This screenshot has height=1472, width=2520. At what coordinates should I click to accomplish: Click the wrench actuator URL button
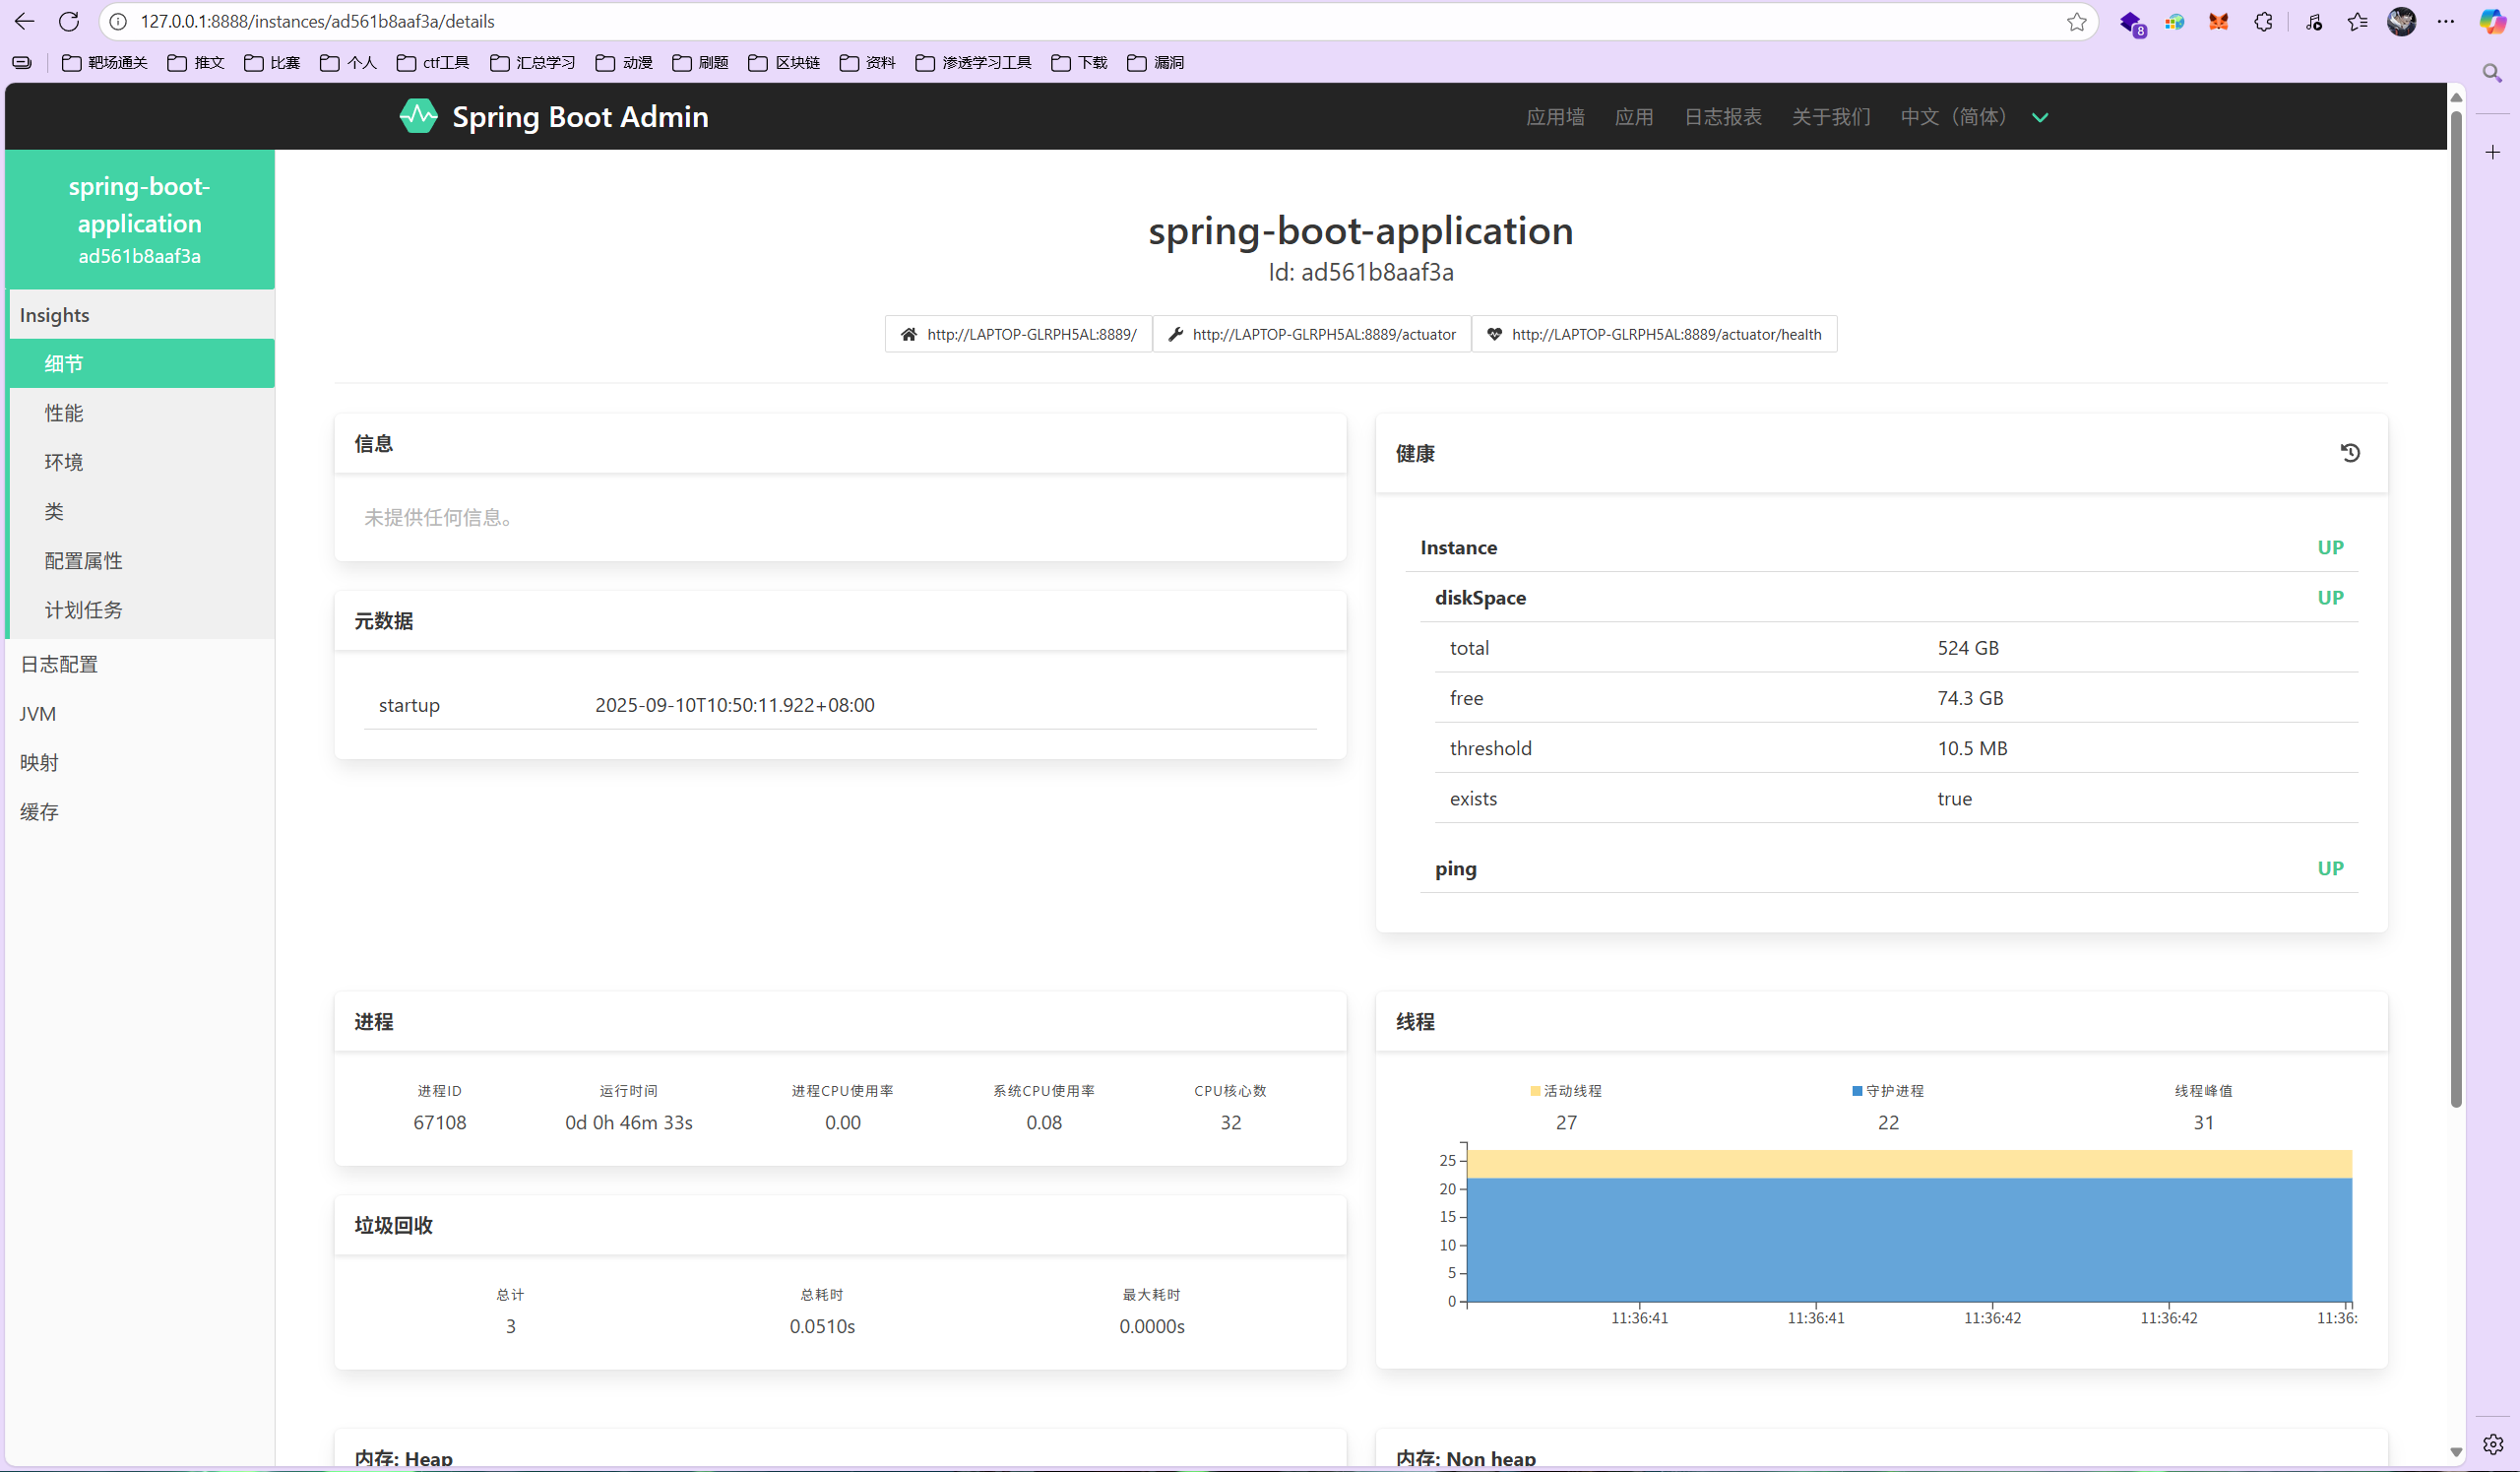(1311, 334)
